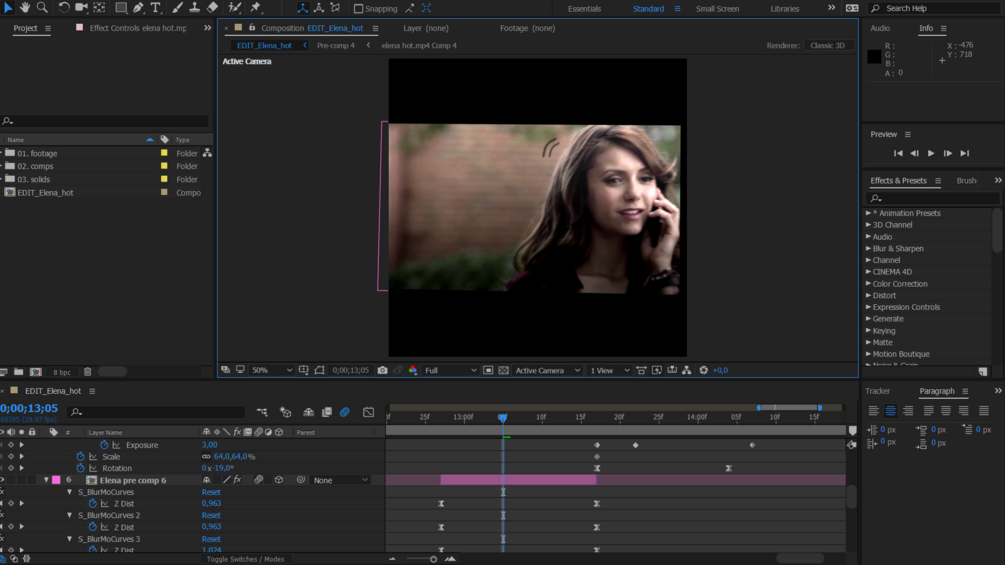Hide the Elena pre comp 6 layer
This screenshot has height=565, width=1005.
pyautogui.click(x=3, y=480)
